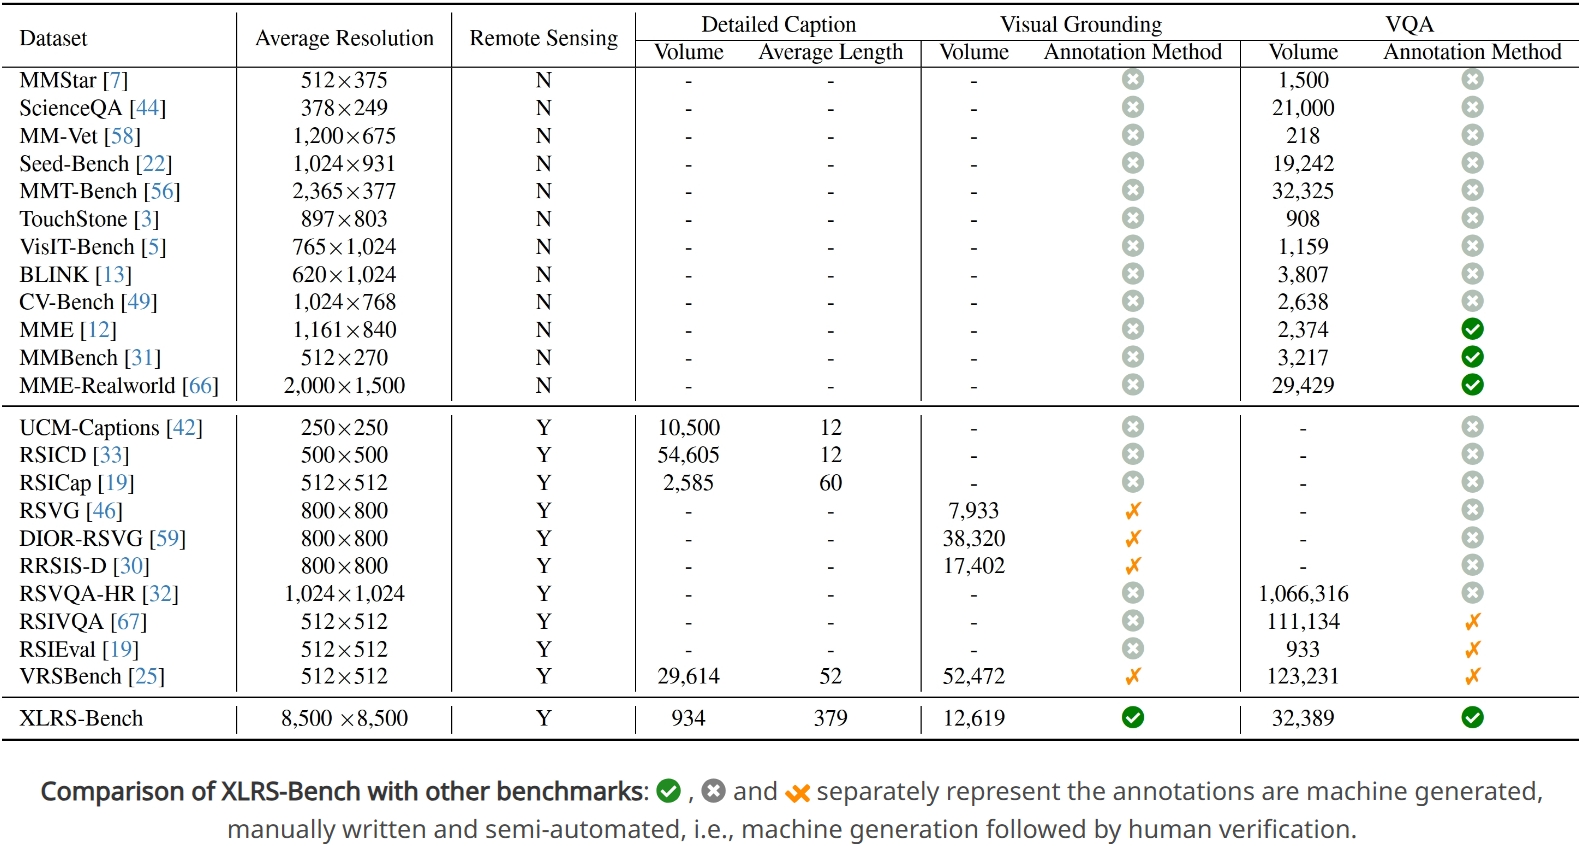Click orange cross icon in RSVG row
The height and width of the screenshot is (846, 1583).
[1133, 511]
